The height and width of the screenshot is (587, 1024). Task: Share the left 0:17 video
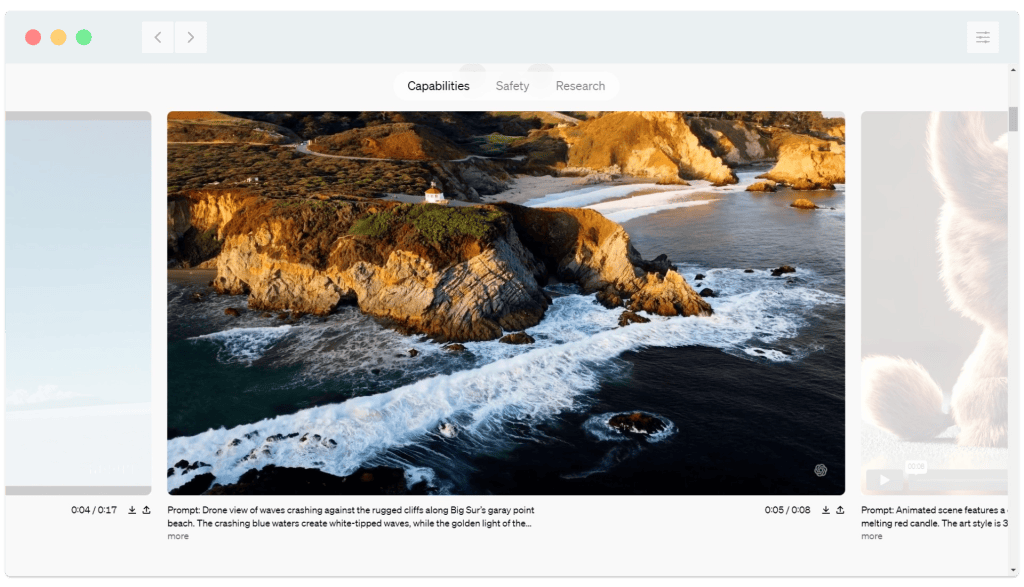[x=146, y=510]
